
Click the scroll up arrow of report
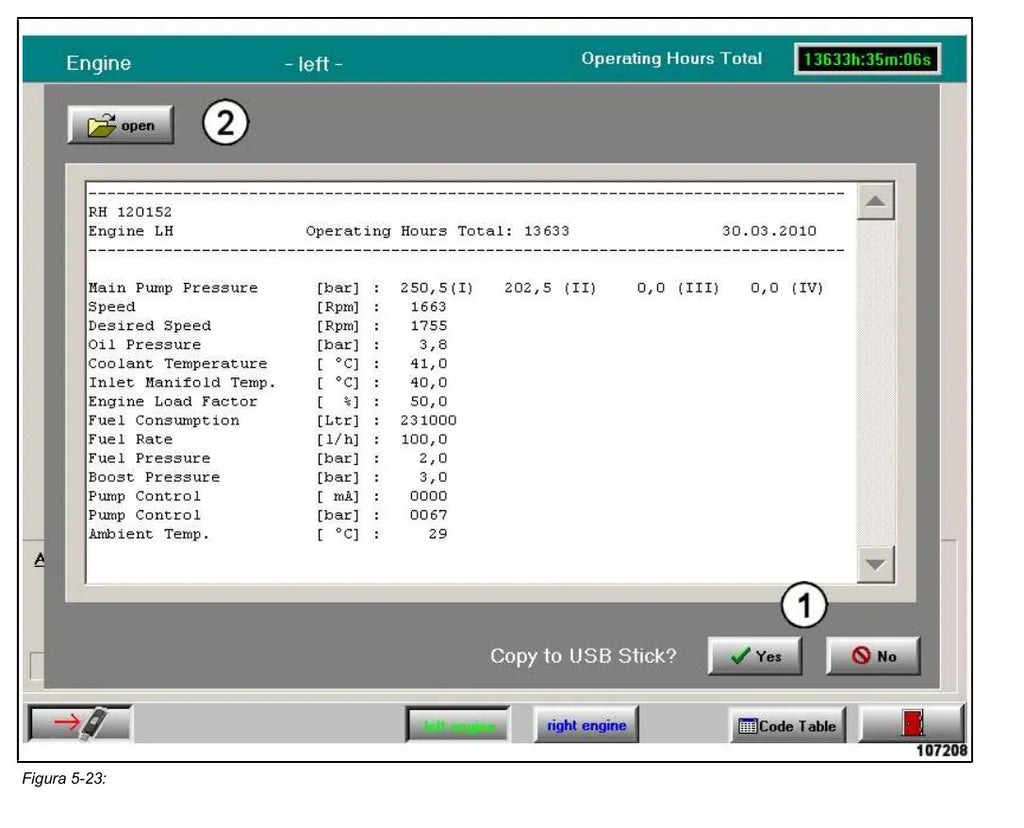point(875,201)
